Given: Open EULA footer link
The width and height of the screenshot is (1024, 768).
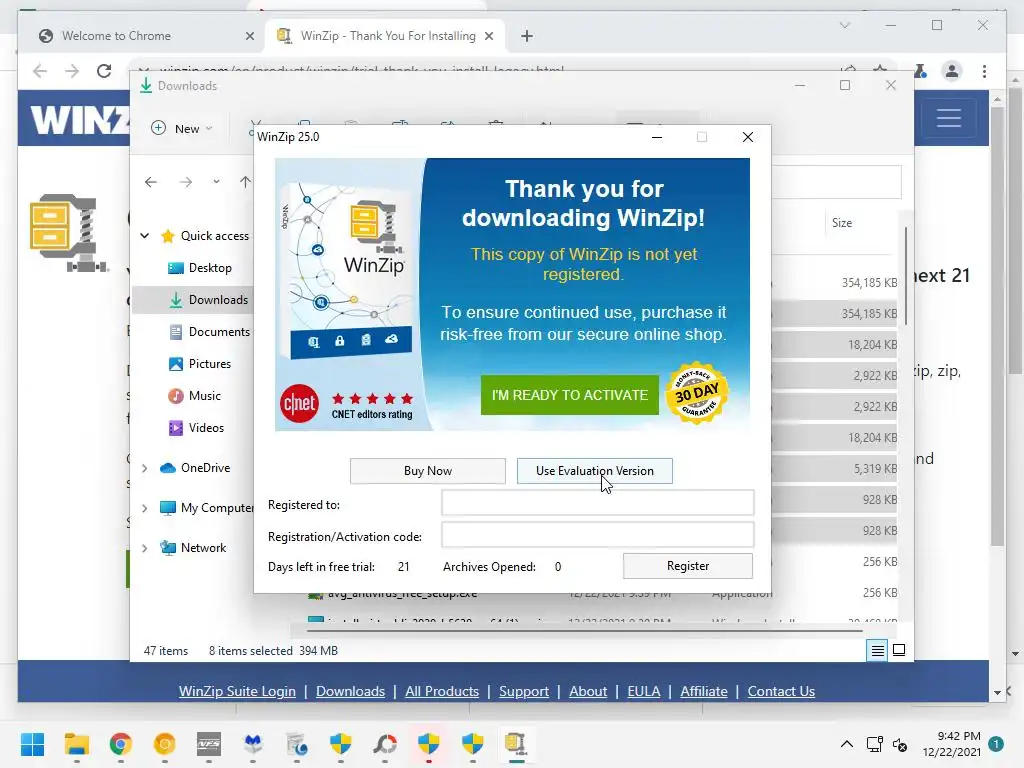Looking at the screenshot, I should 643,691.
